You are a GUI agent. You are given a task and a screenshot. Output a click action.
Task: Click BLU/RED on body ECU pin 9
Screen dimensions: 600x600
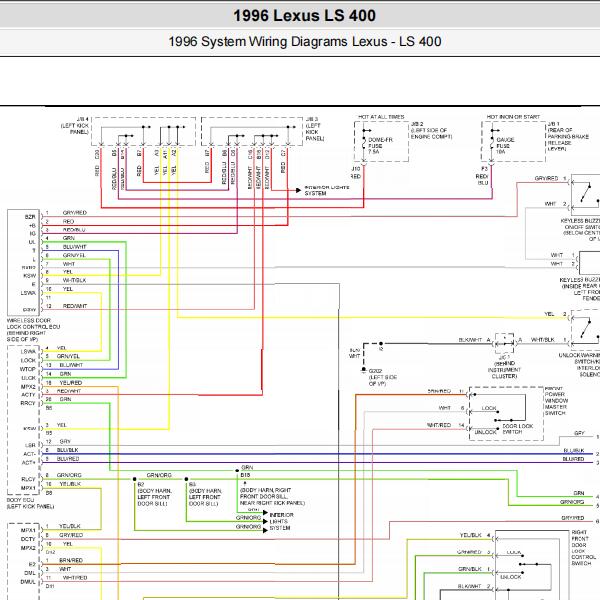[68, 458]
